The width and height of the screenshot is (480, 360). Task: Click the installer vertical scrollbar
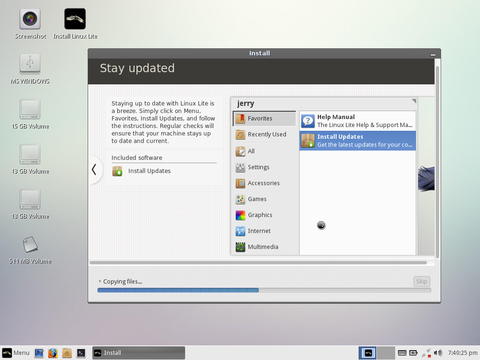coord(437,162)
